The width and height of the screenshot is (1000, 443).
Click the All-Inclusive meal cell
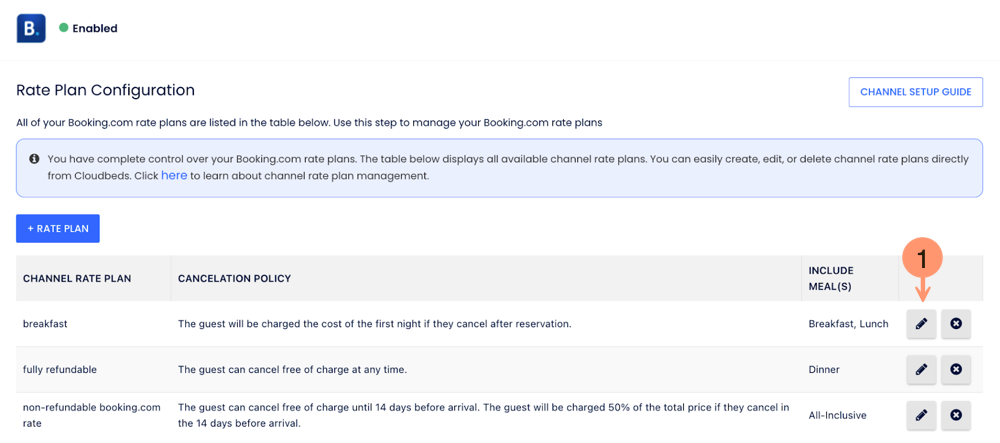837,415
